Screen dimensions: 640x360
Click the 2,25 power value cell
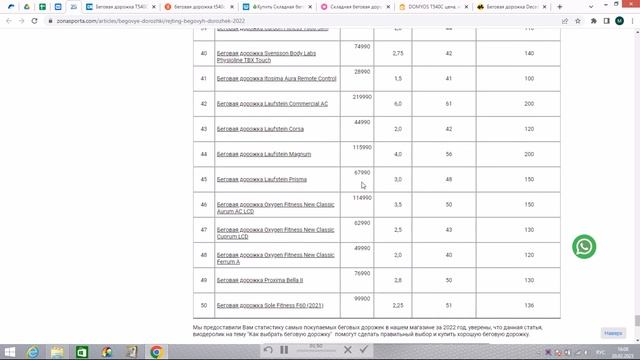393,305
